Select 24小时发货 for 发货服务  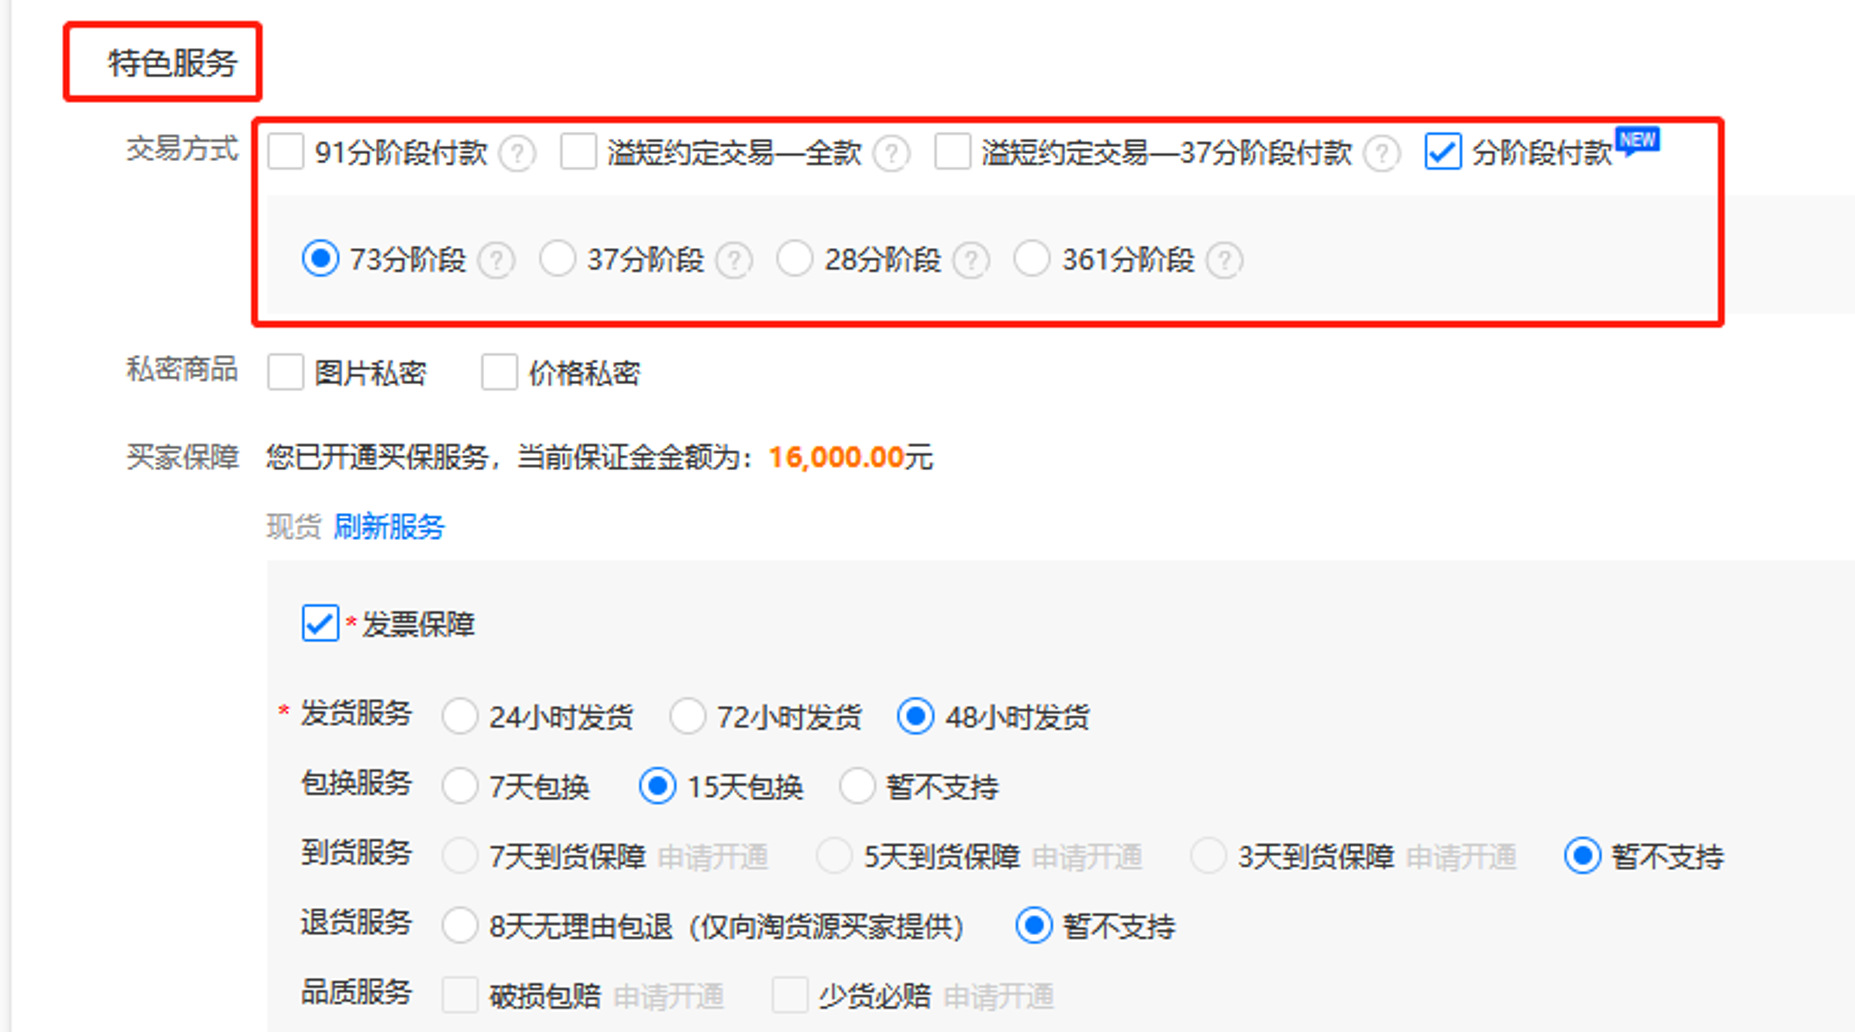pos(460,716)
